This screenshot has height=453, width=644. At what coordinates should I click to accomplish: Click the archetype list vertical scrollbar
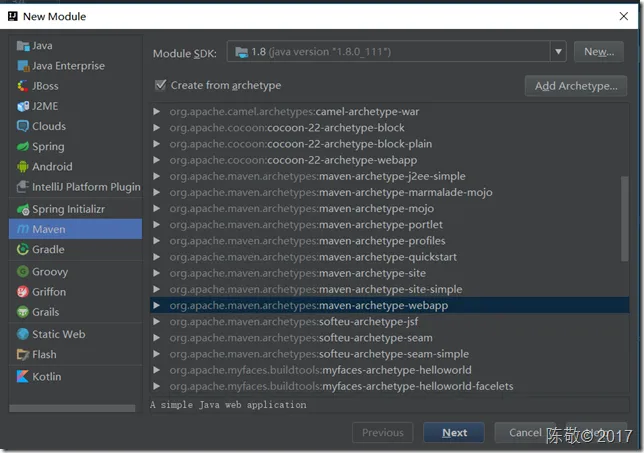coord(625,218)
